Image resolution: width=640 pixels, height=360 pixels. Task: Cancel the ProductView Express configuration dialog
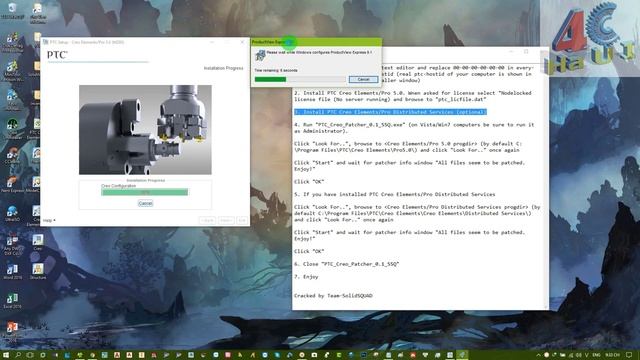point(363,79)
